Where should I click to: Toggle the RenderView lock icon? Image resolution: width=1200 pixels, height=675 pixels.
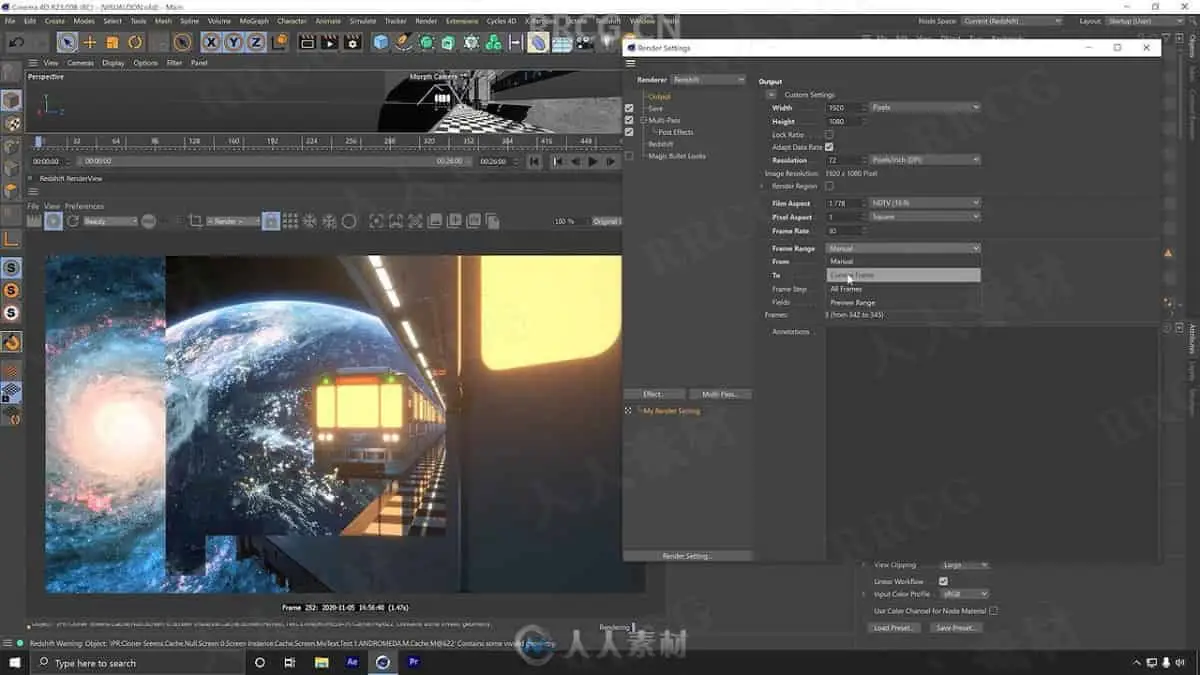pyautogui.click(x=271, y=221)
